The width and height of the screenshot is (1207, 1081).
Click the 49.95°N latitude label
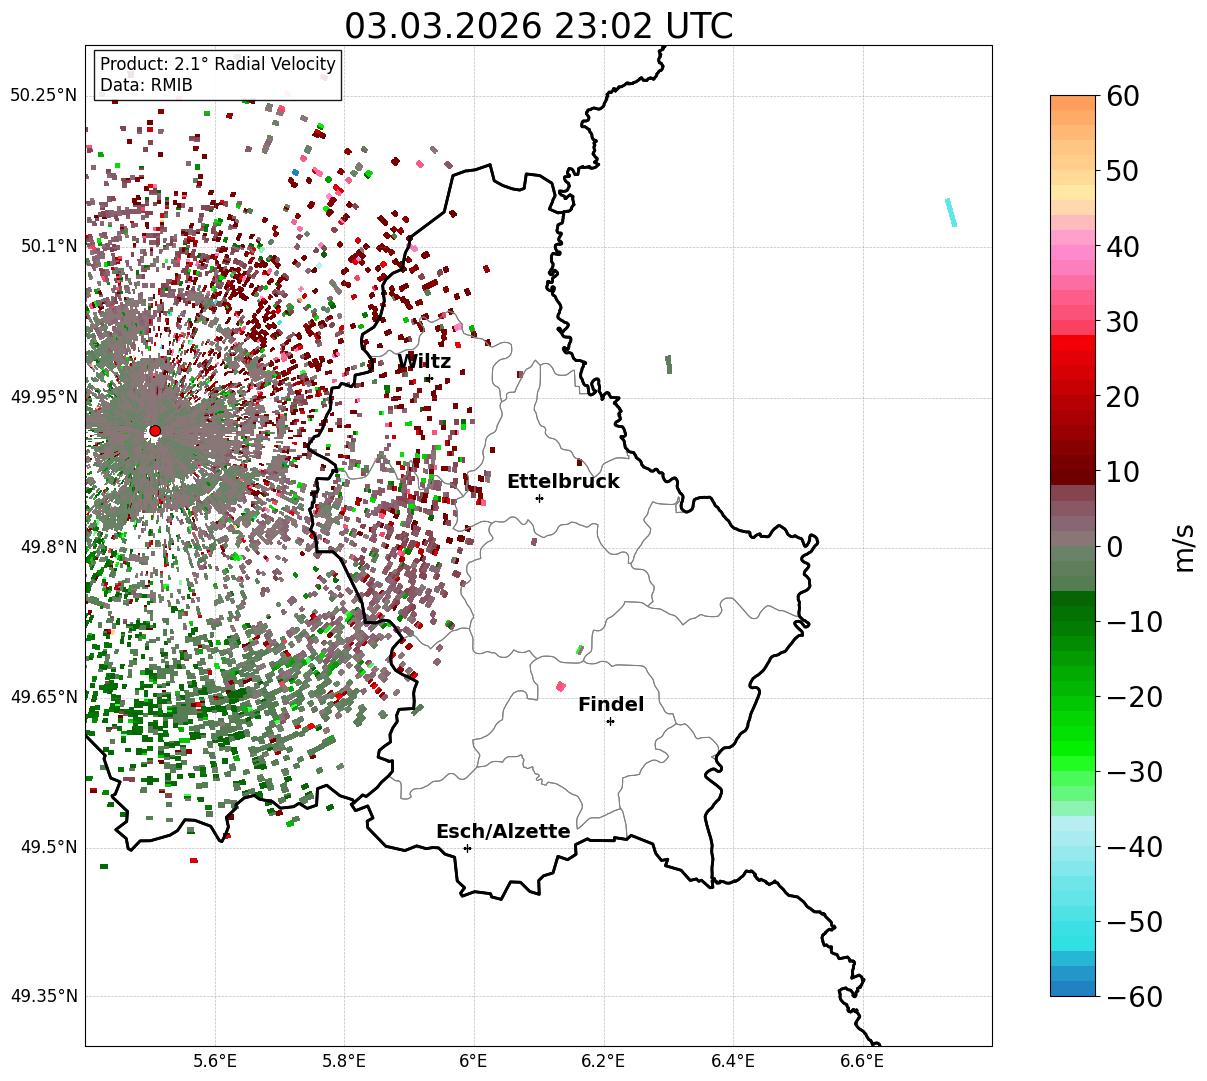(43, 397)
